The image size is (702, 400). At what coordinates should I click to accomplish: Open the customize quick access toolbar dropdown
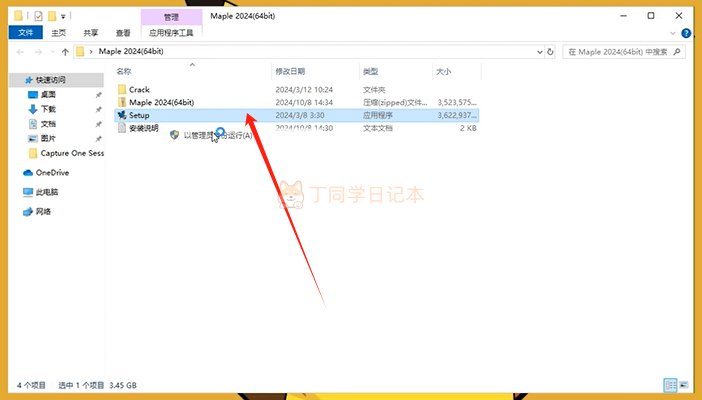coord(63,17)
